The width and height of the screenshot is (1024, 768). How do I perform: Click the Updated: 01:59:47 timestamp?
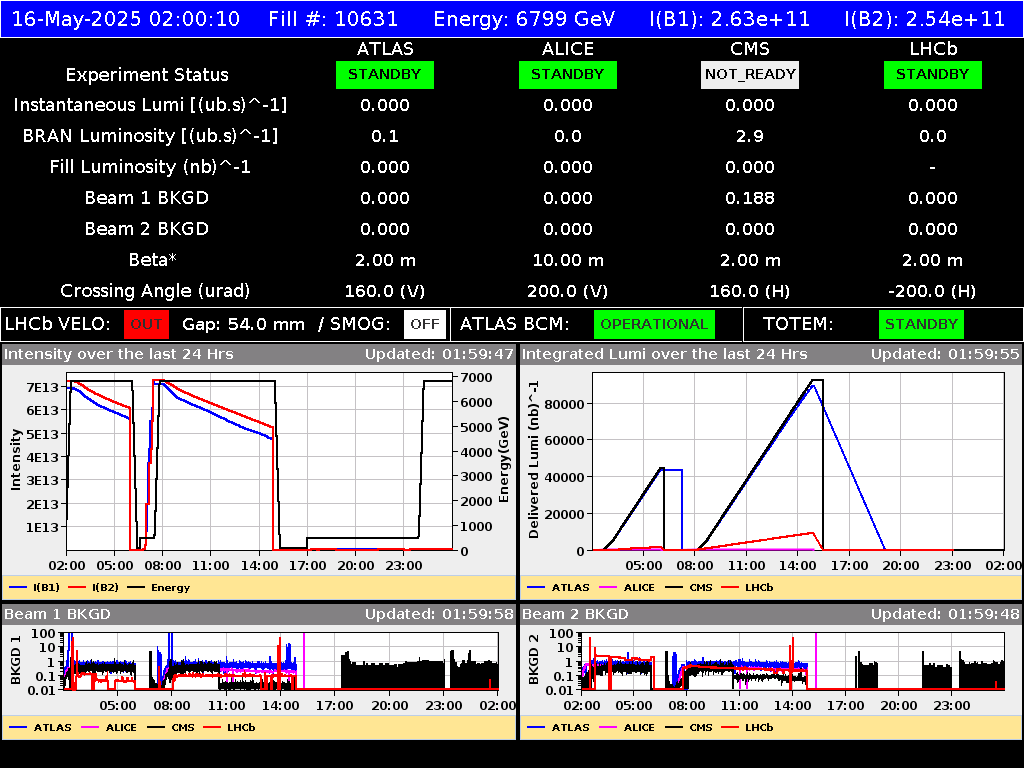440,354
